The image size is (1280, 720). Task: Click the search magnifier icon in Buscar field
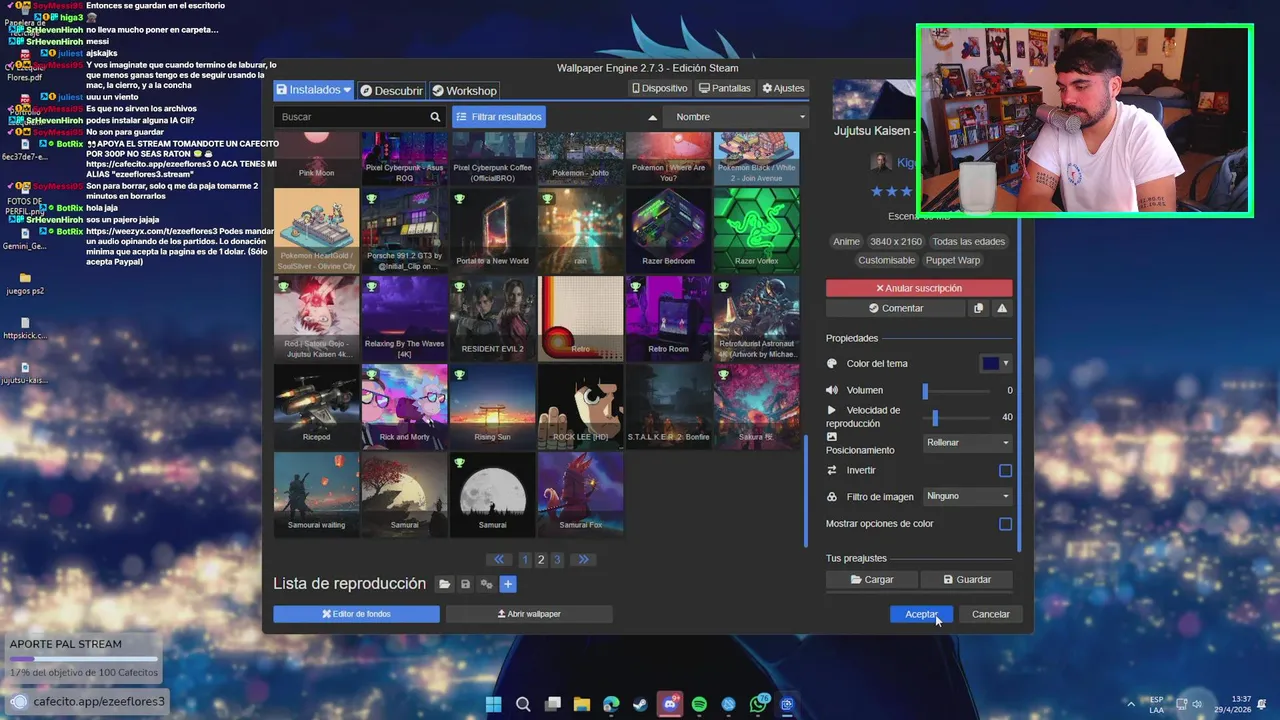click(x=435, y=117)
